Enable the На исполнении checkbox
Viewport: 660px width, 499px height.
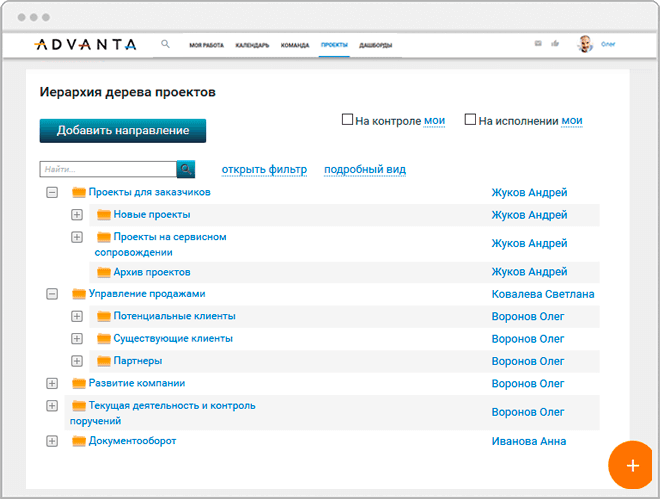(471, 120)
